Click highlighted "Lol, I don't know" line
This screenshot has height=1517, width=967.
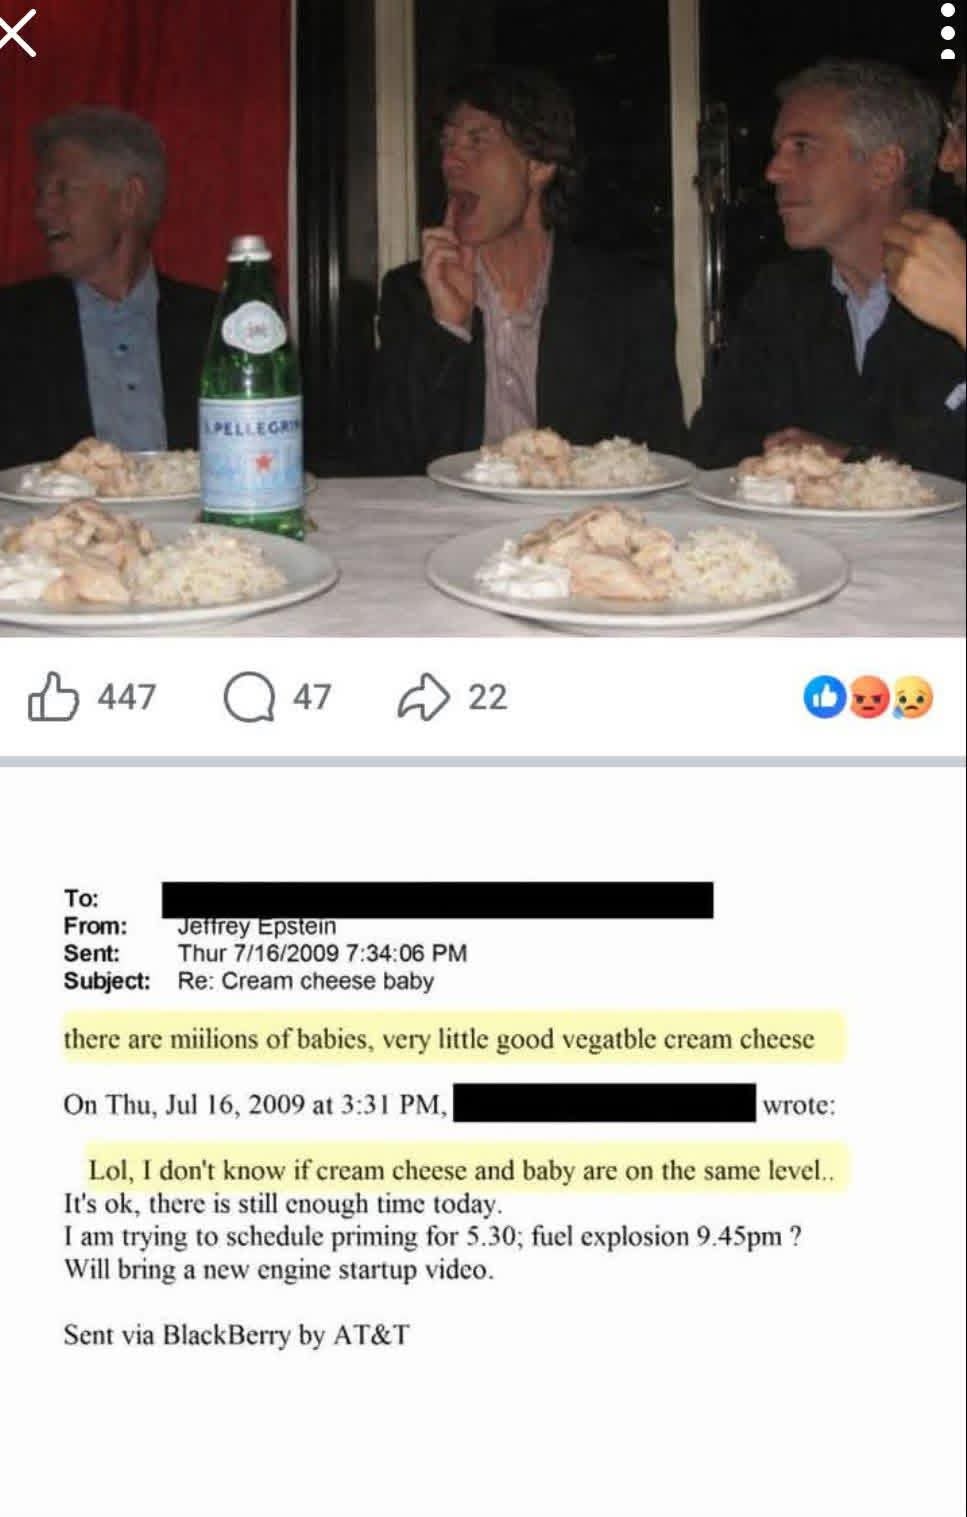point(467,1169)
